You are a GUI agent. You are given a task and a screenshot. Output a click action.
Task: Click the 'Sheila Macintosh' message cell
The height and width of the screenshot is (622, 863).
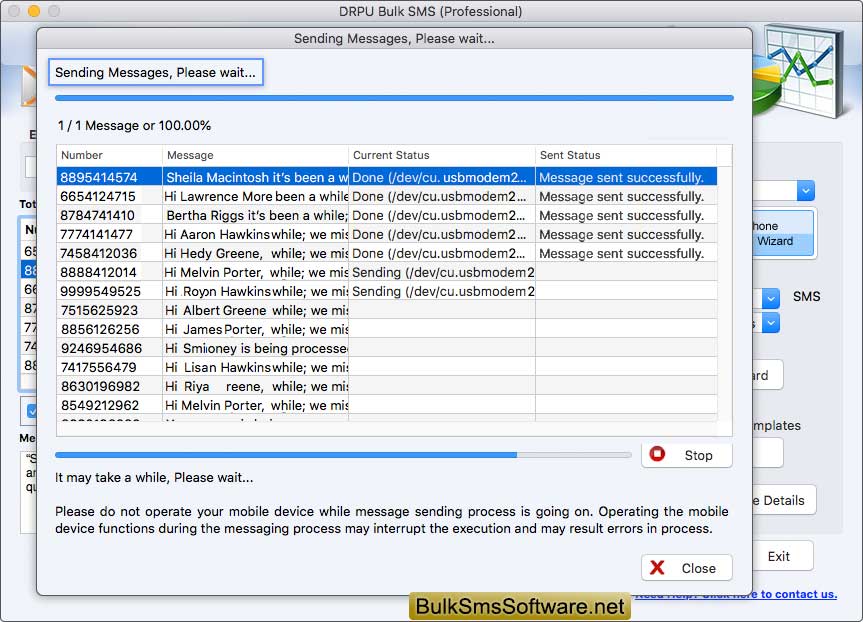click(x=256, y=177)
